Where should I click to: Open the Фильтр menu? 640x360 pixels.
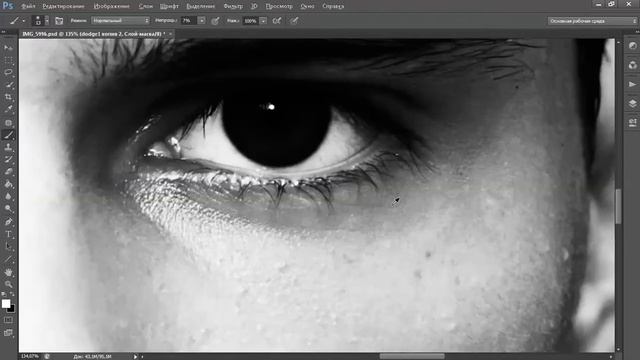pos(233,6)
